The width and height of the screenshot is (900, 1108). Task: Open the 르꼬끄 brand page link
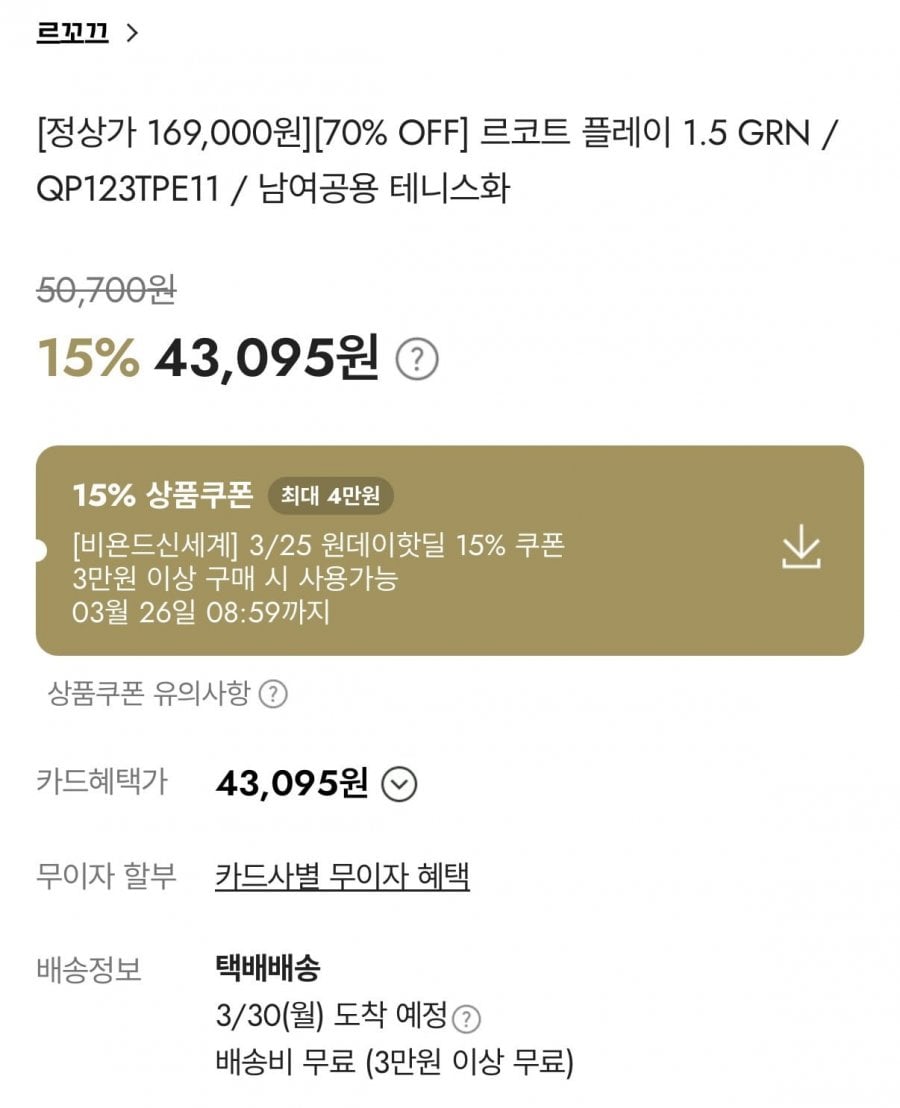click(x=72, y=33)
